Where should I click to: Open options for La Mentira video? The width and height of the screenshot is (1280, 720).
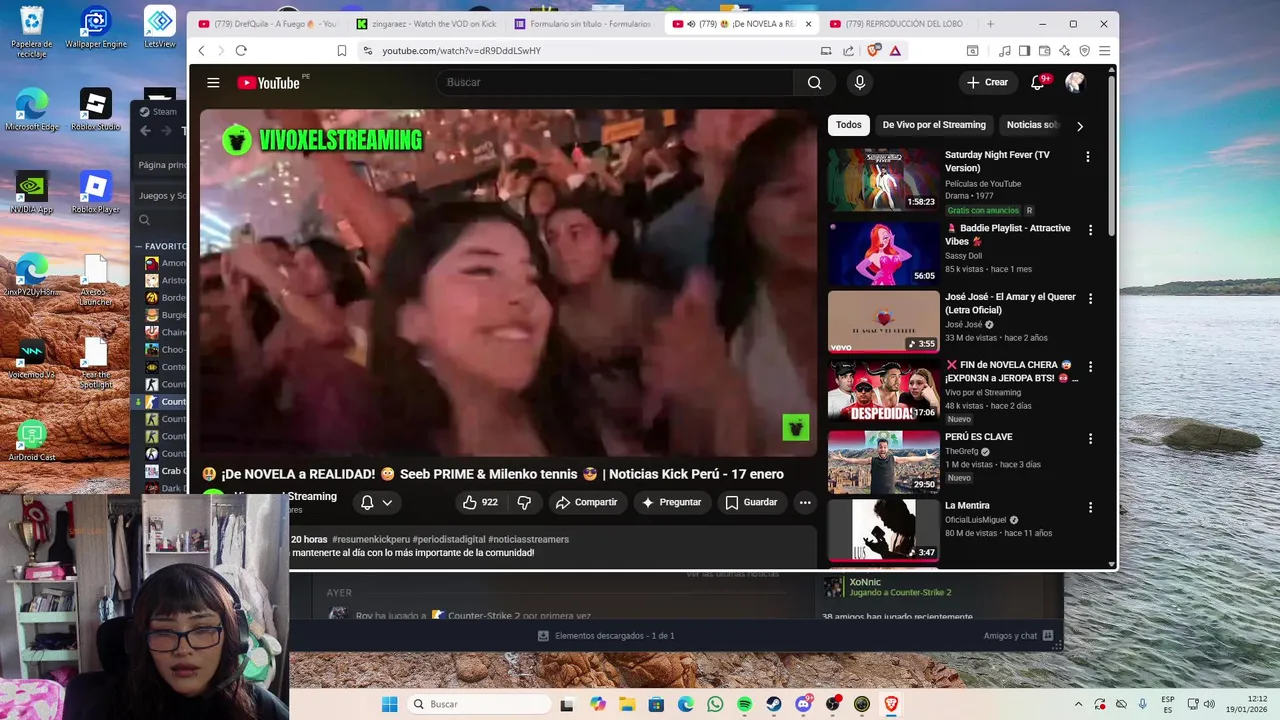tap(1090, 508)
